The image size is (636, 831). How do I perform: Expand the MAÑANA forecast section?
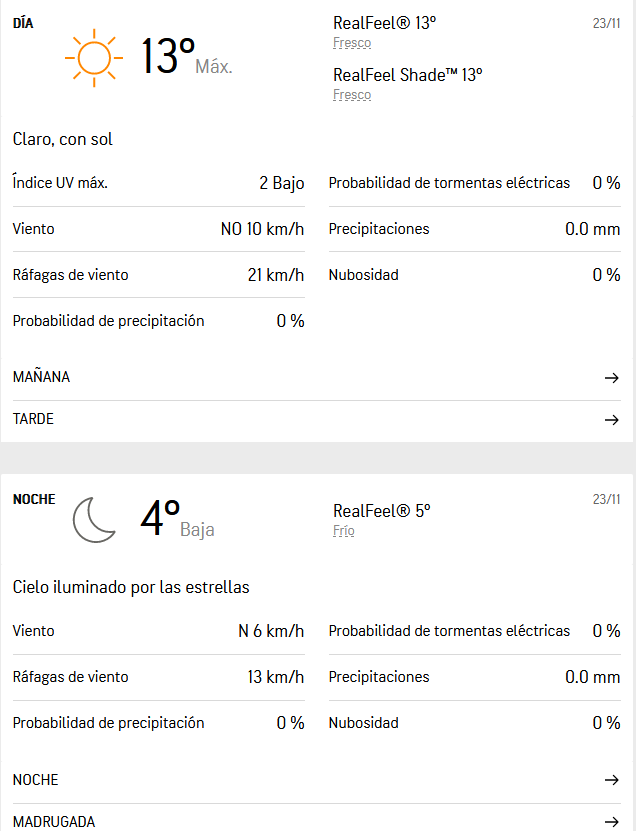click(41, 378)
